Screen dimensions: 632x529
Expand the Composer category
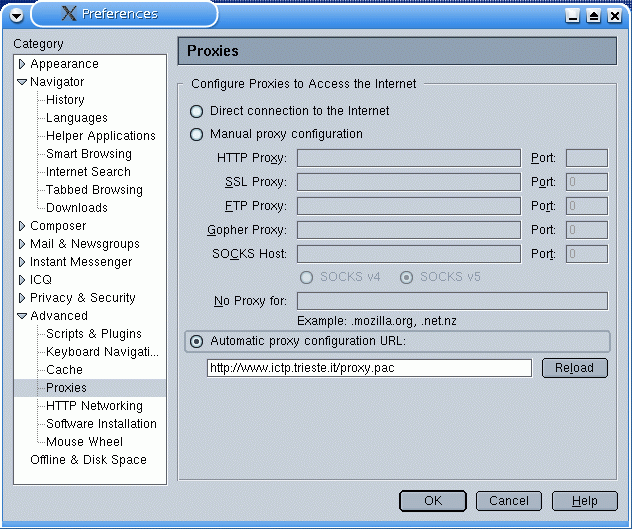pyautogui.click(x=22, y=226)
